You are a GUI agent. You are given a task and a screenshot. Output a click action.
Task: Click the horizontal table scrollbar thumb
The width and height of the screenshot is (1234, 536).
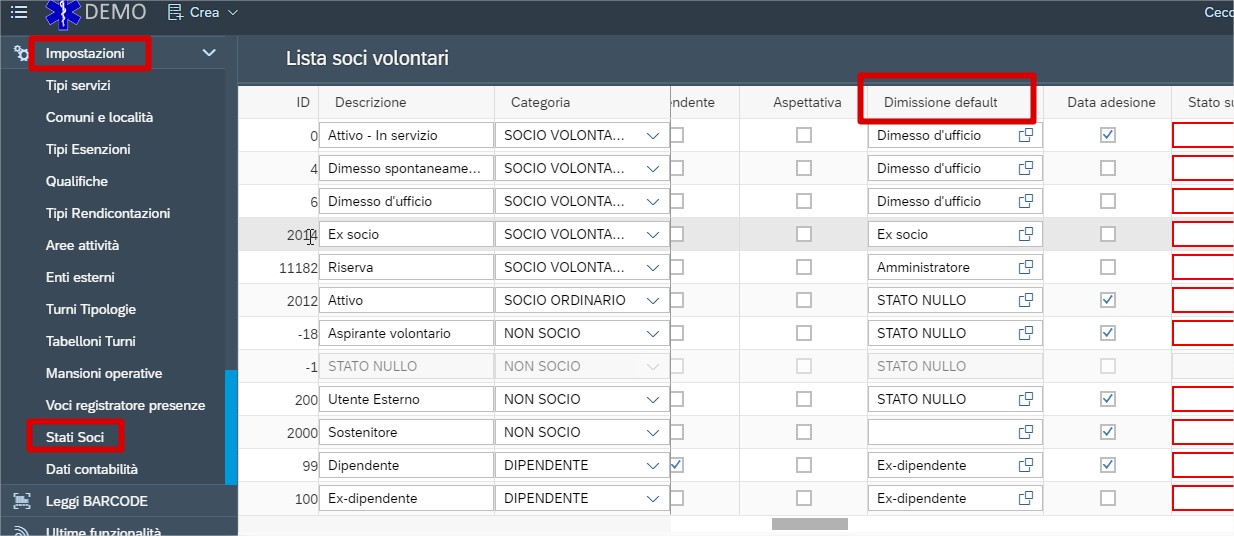click(809, 524)
